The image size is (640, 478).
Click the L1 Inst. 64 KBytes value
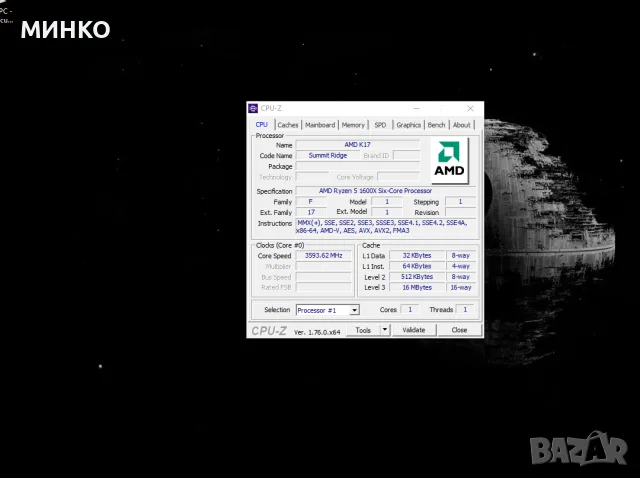click(x=417, y=266)
